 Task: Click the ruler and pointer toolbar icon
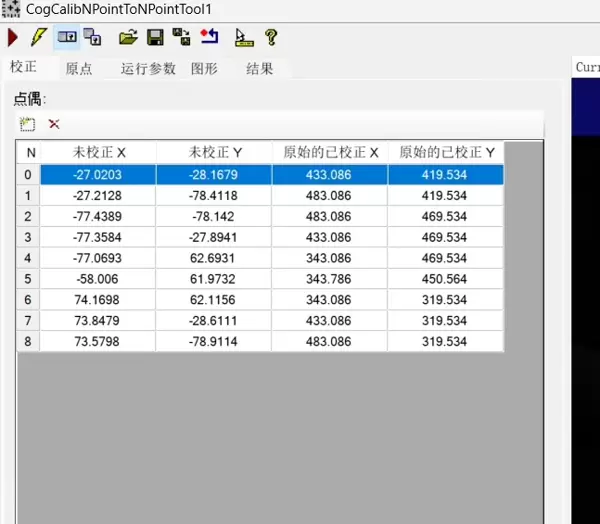(243, 38)
